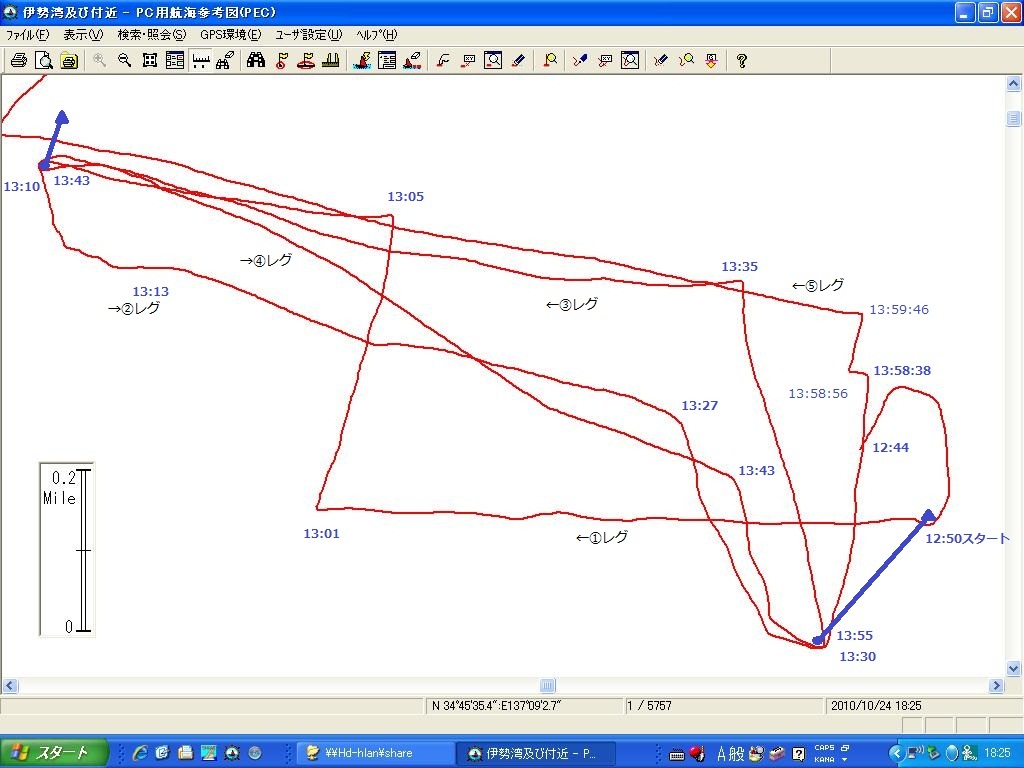The width and height of the screenshot is (1024, 768).
Task: Click the curved route line icon
Action: click(443, 61)
